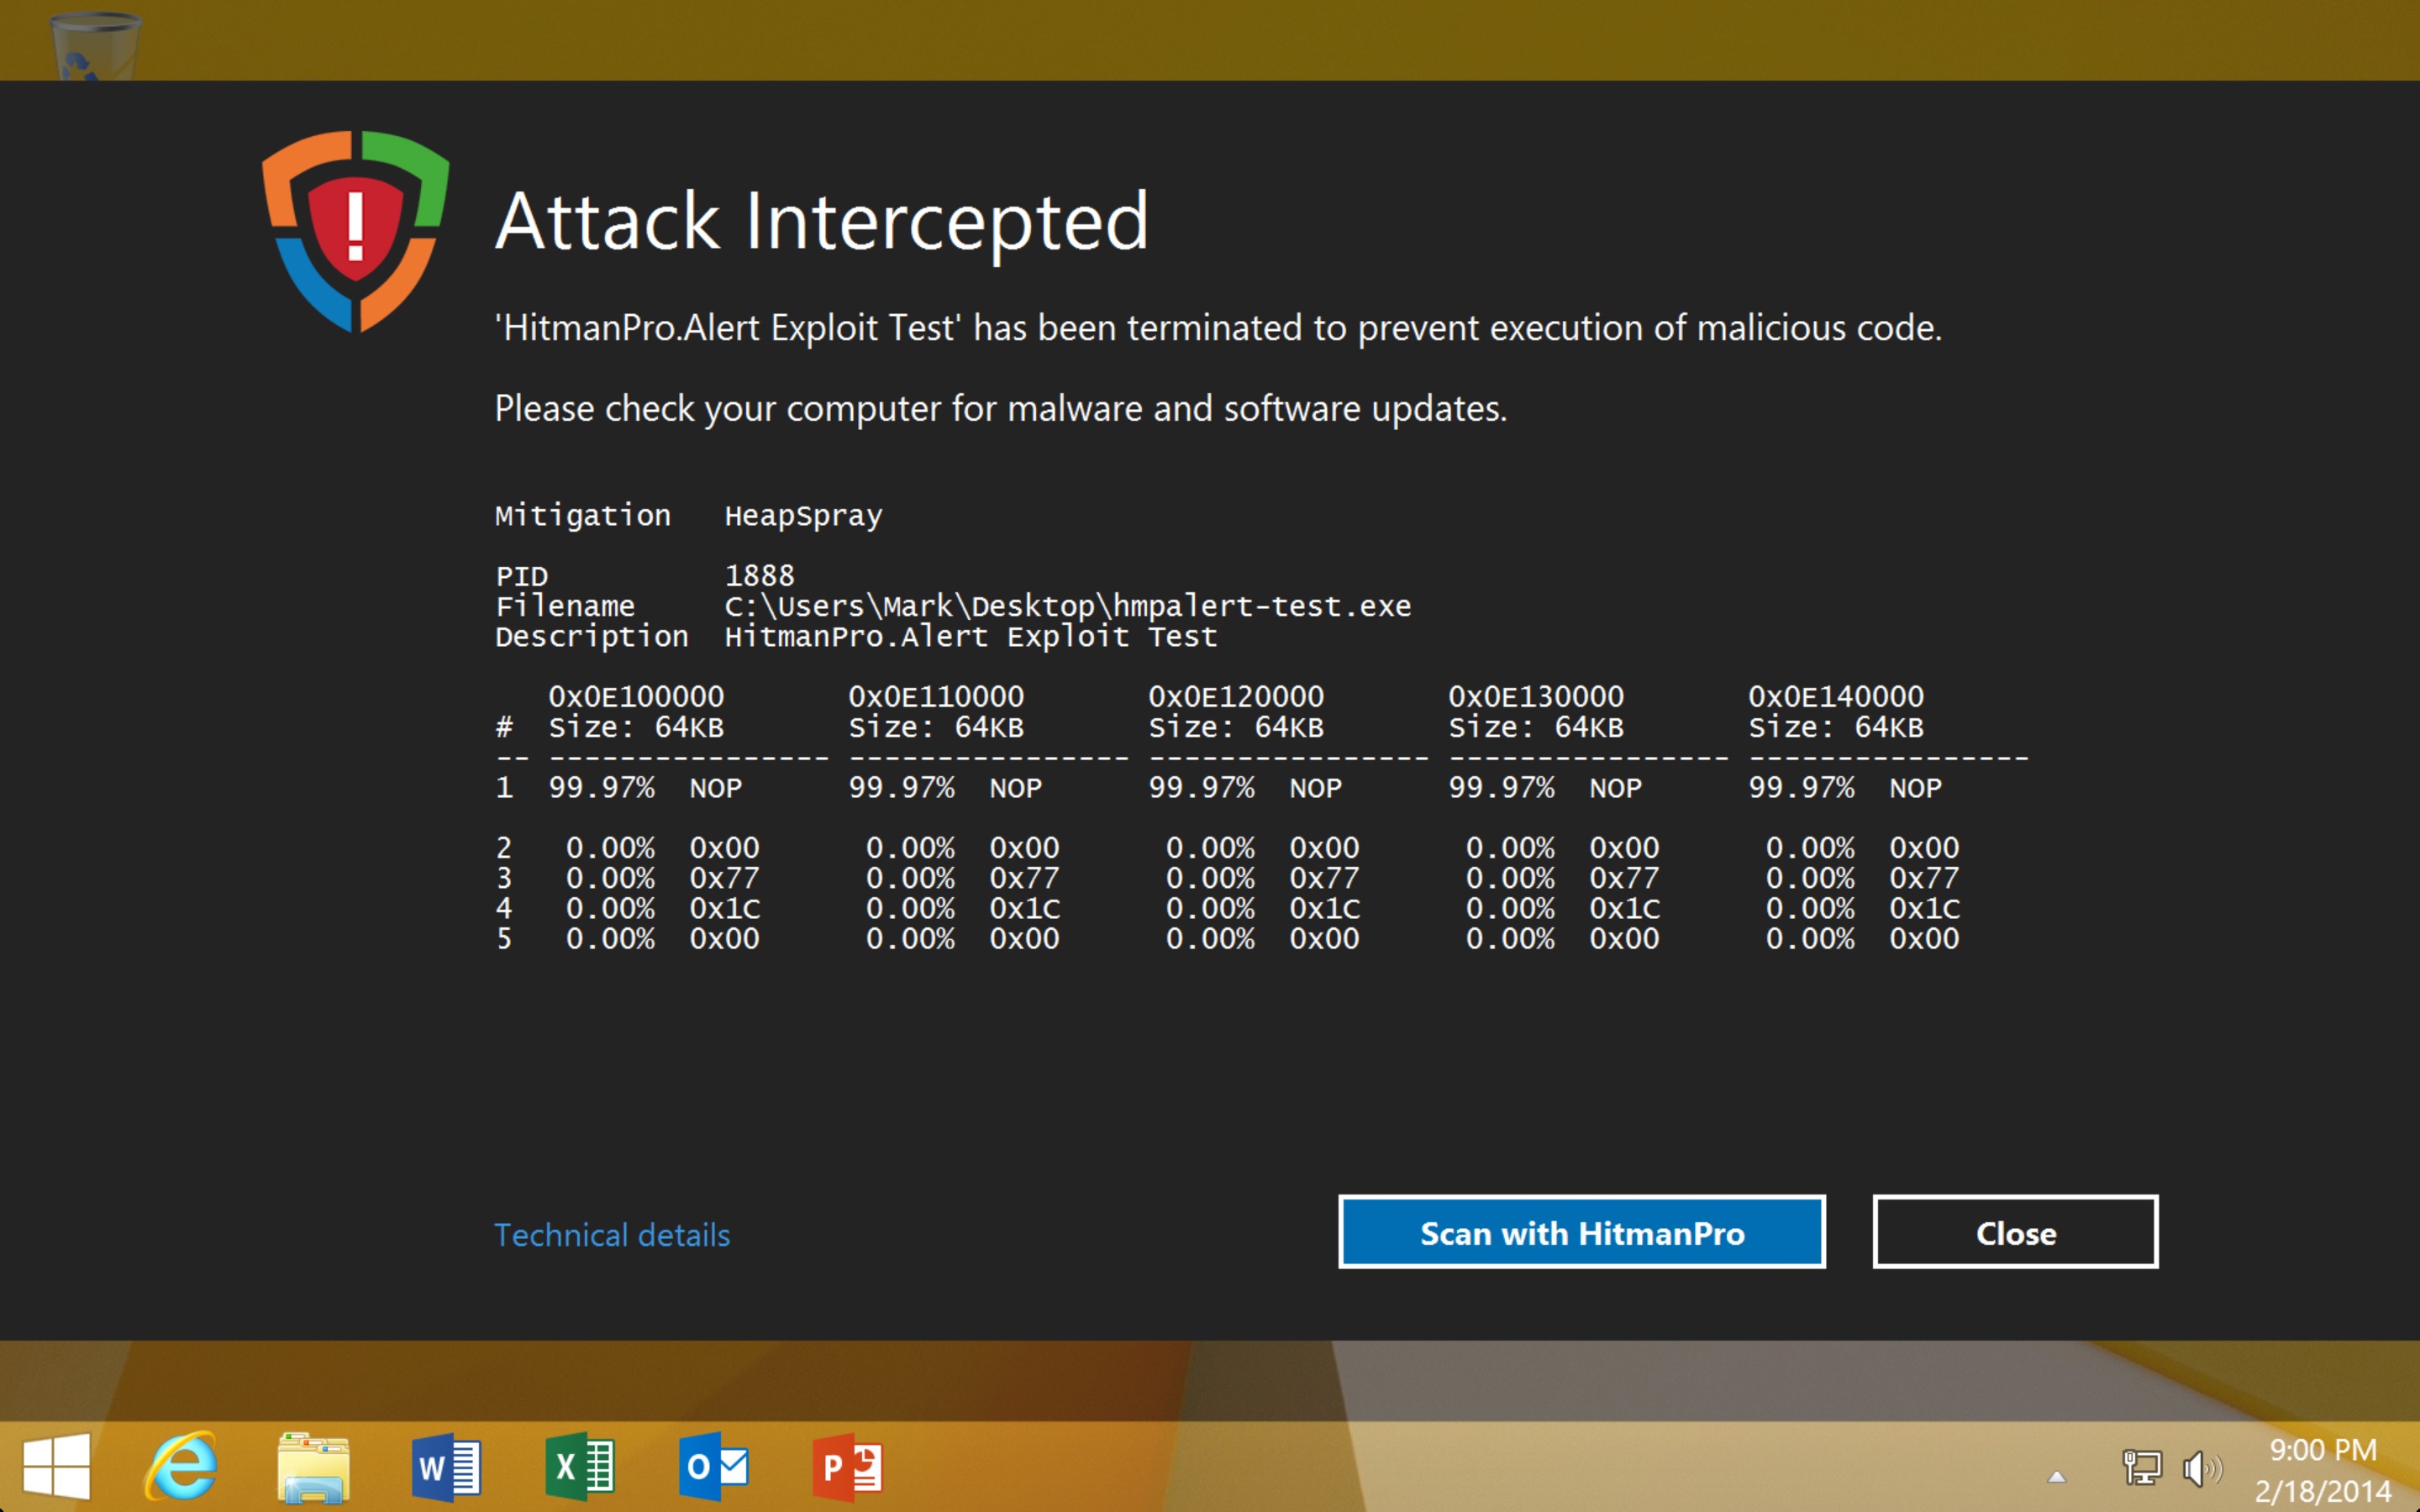Open the Windows Start button

(56, 1467)
